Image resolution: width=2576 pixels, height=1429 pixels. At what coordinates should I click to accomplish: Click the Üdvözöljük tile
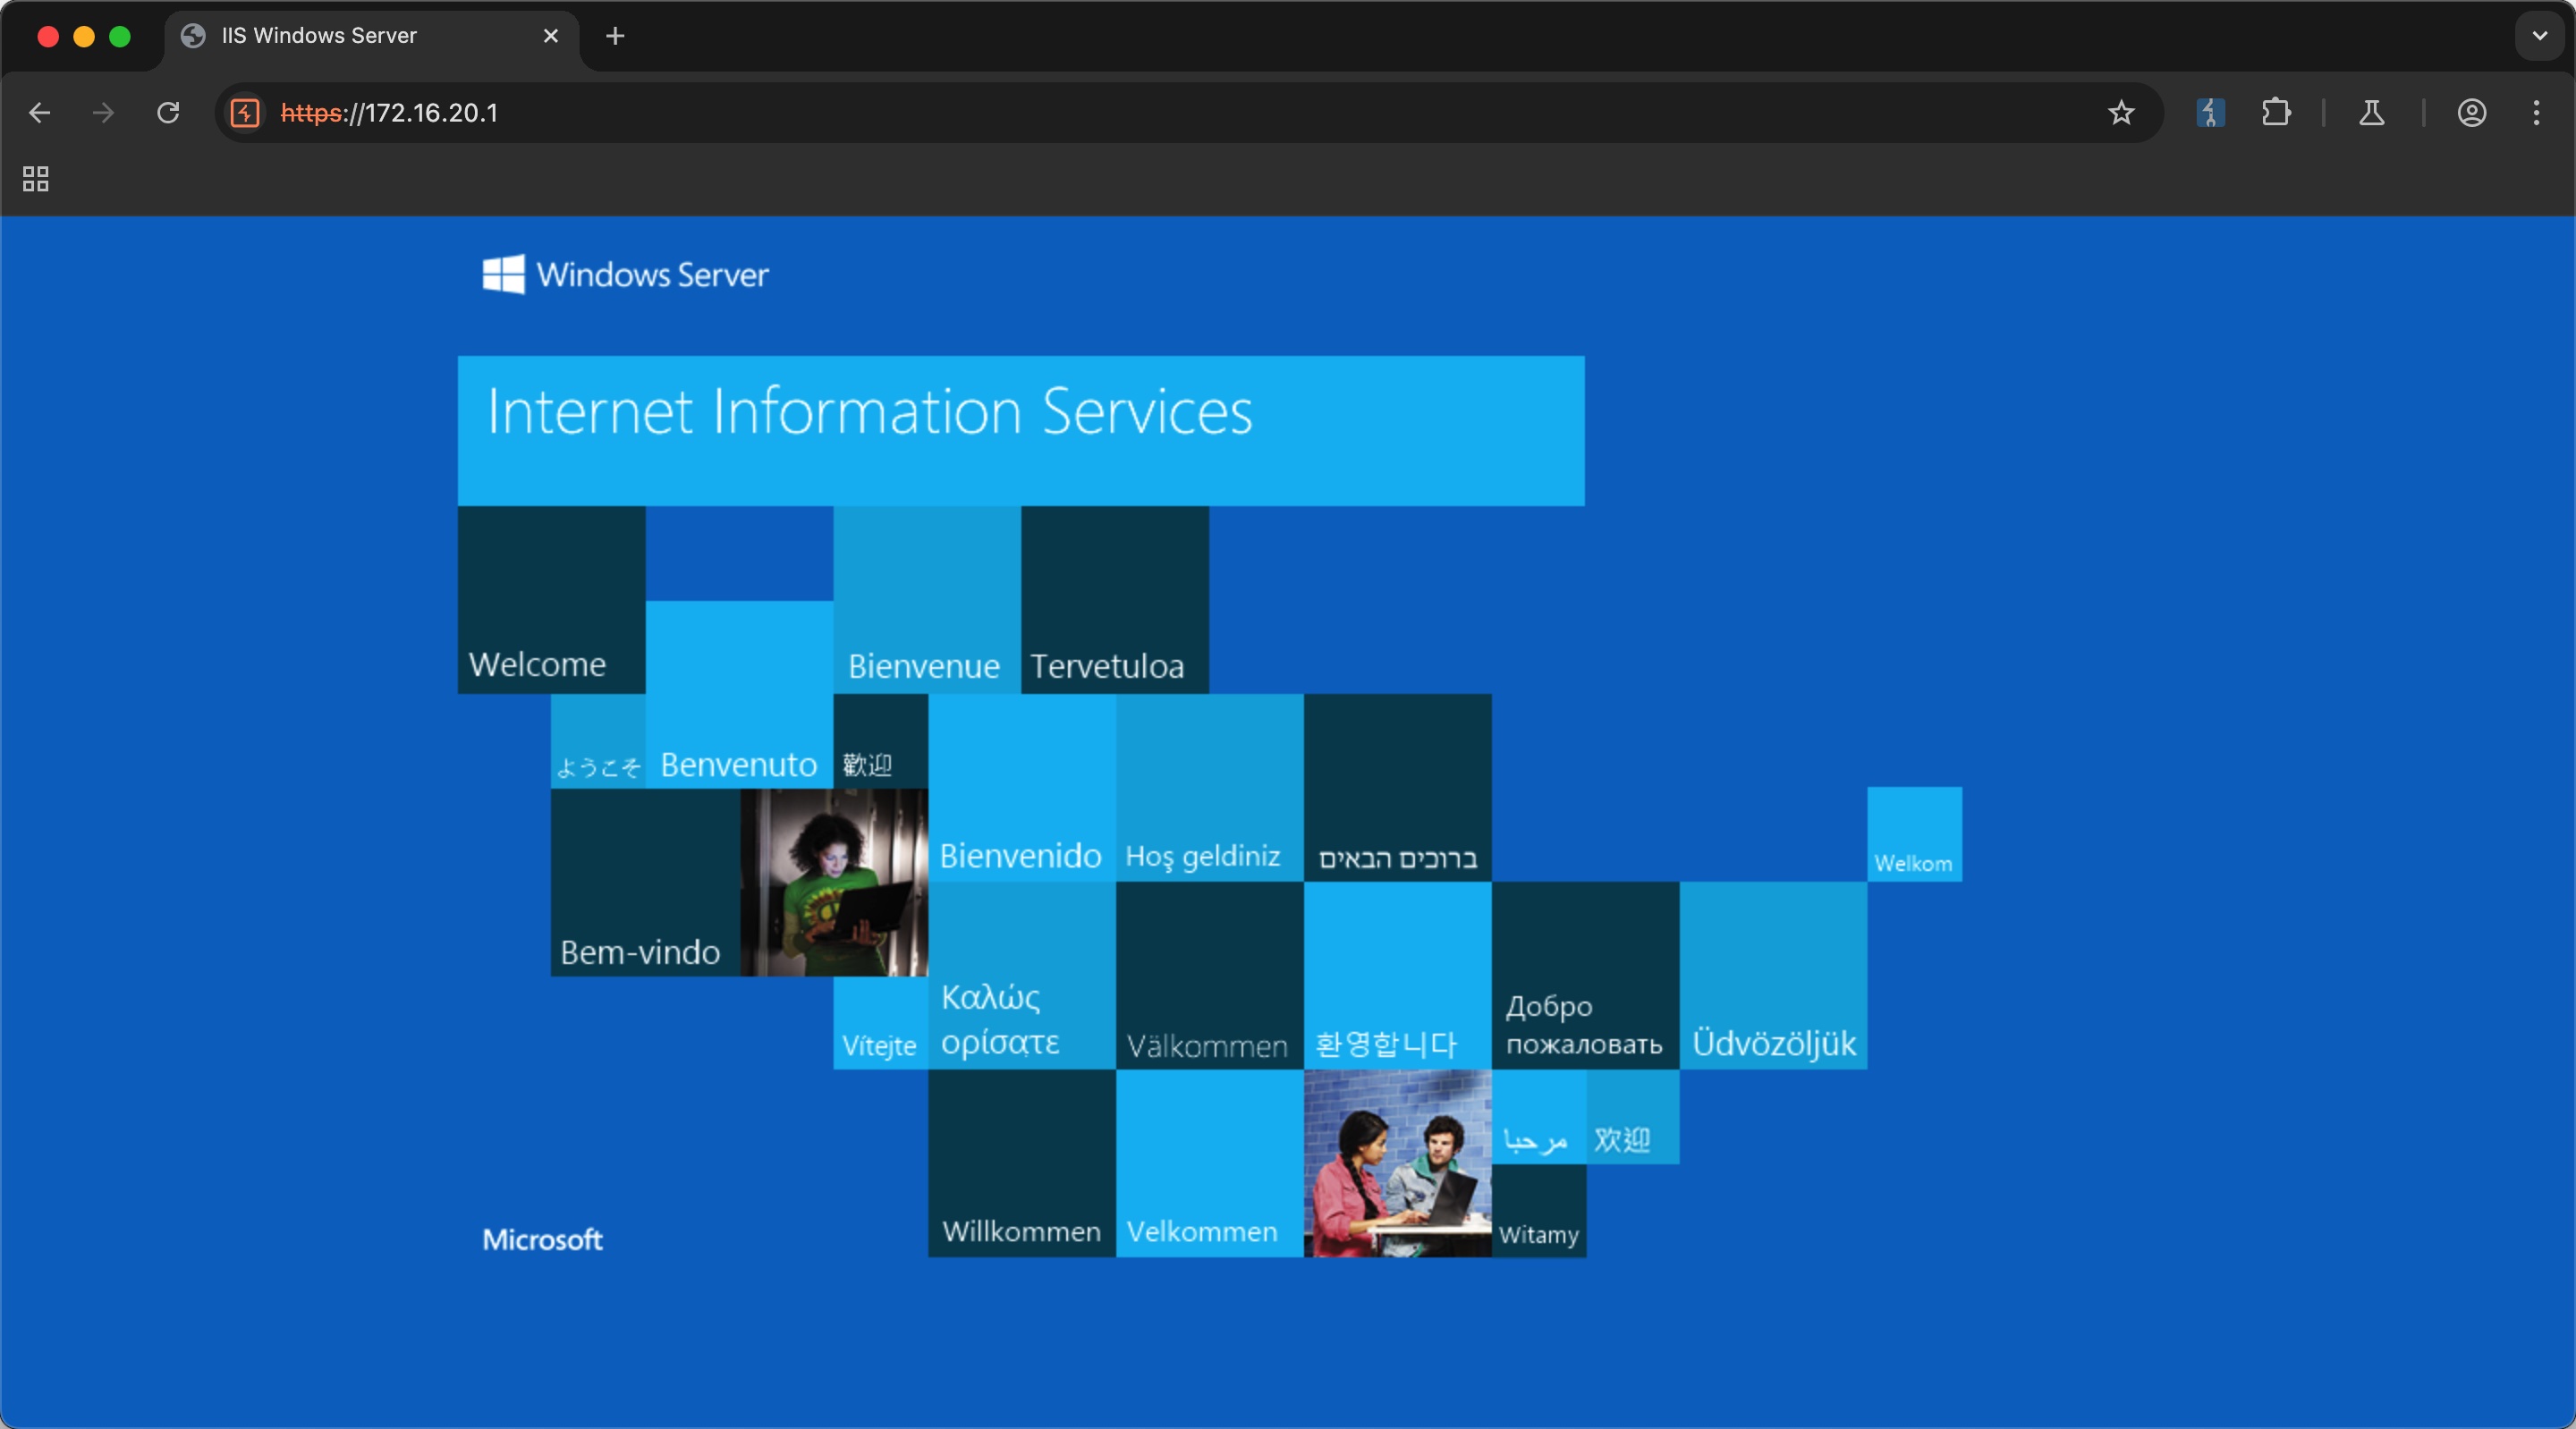tap(1773, 975)
